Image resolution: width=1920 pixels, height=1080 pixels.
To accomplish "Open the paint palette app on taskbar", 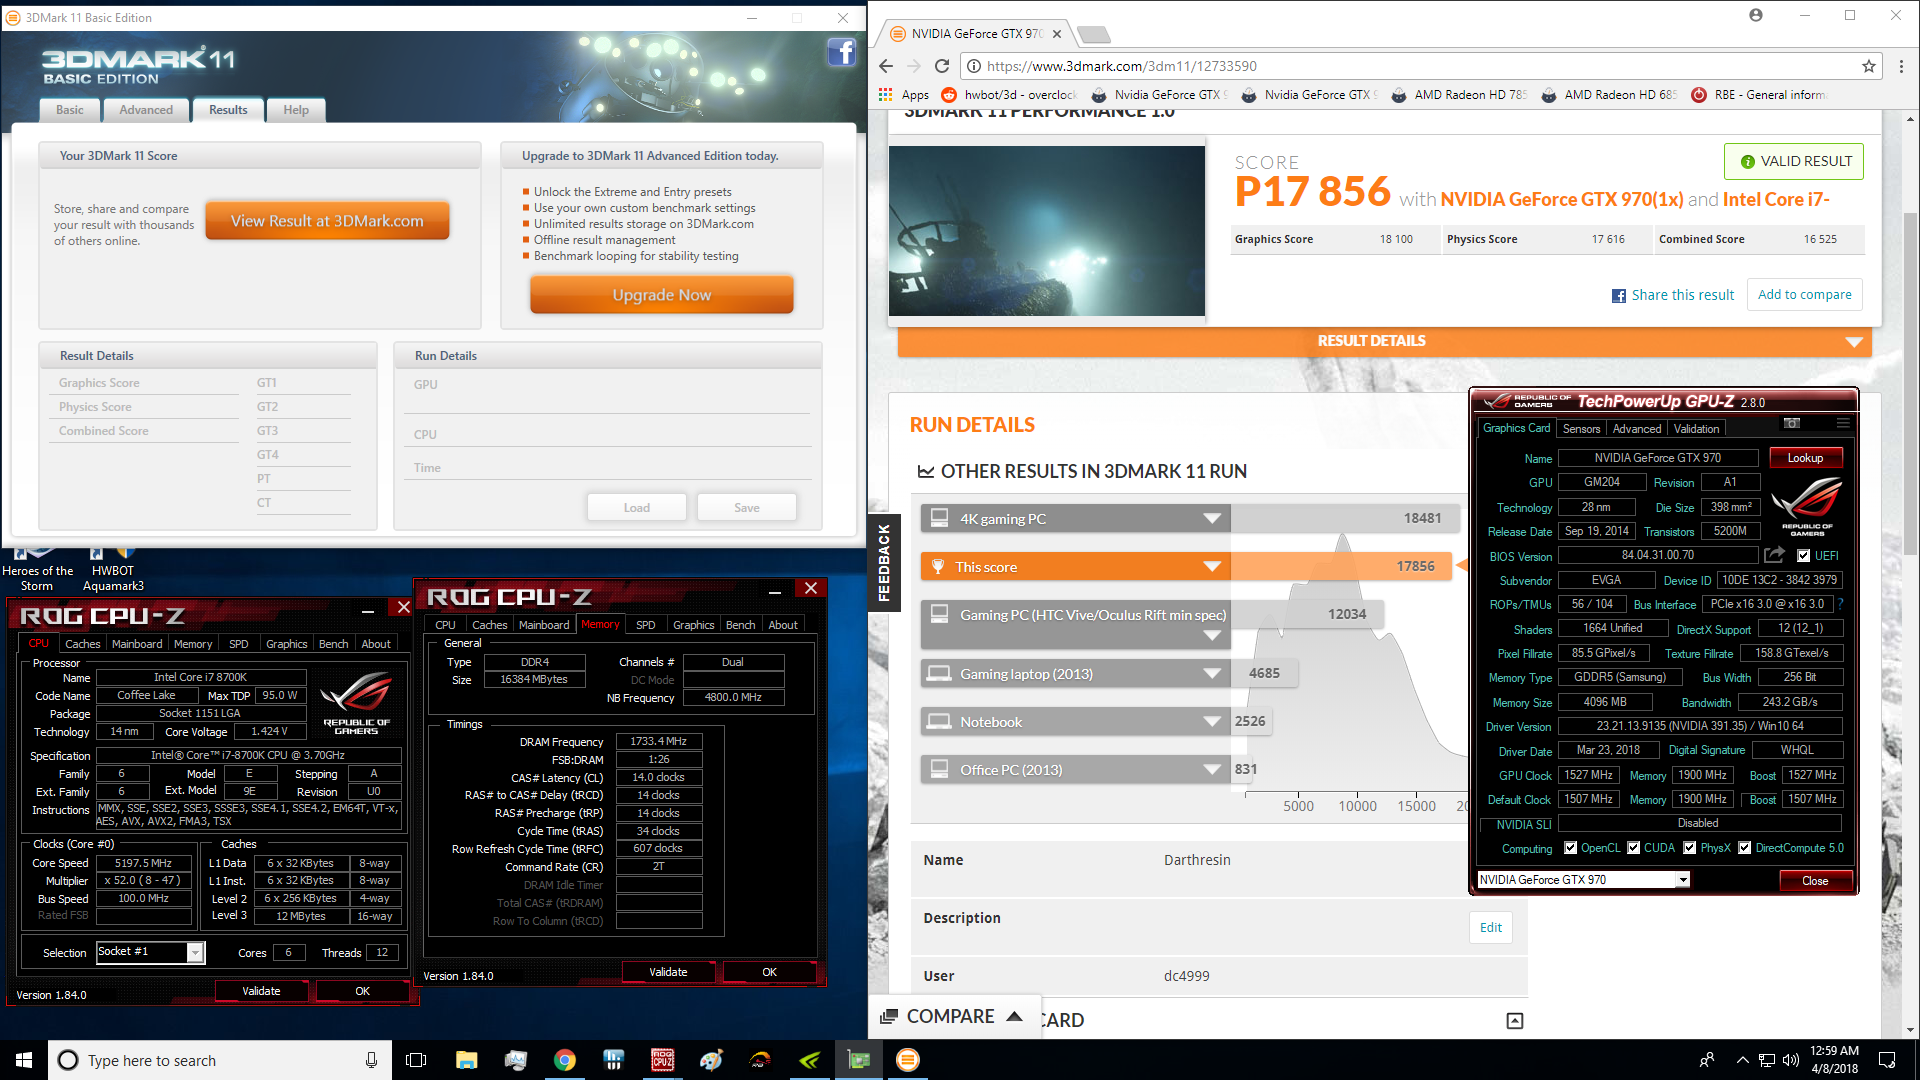I will 711,1060.
